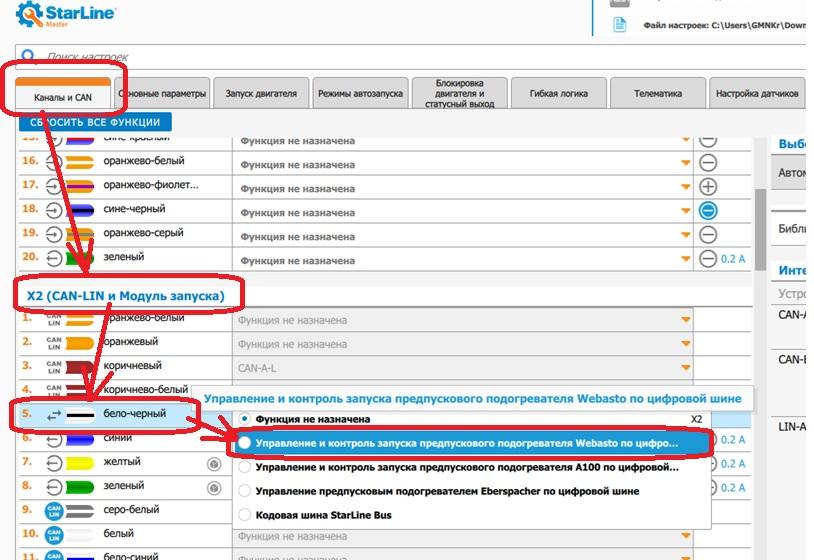
Task: Click the minus icon on orange-white row 16
Action: [x=708, y=163]
